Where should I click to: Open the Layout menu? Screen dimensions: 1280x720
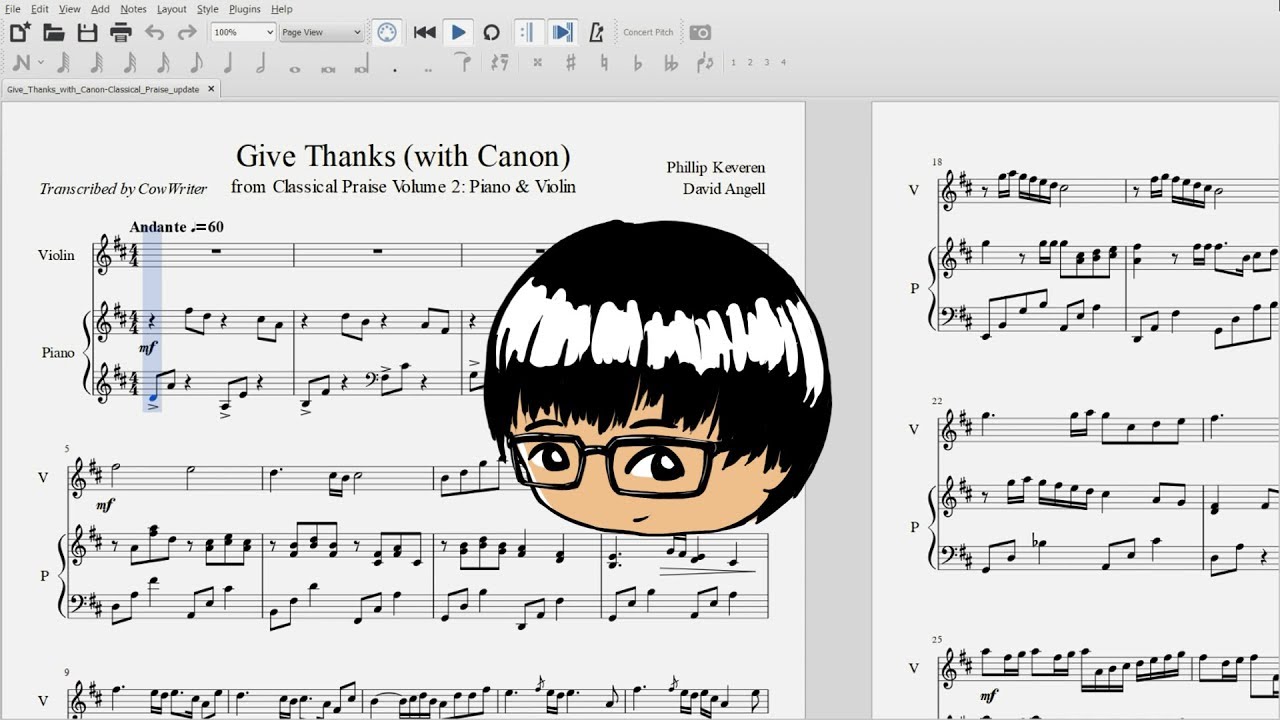pos(172,9)
